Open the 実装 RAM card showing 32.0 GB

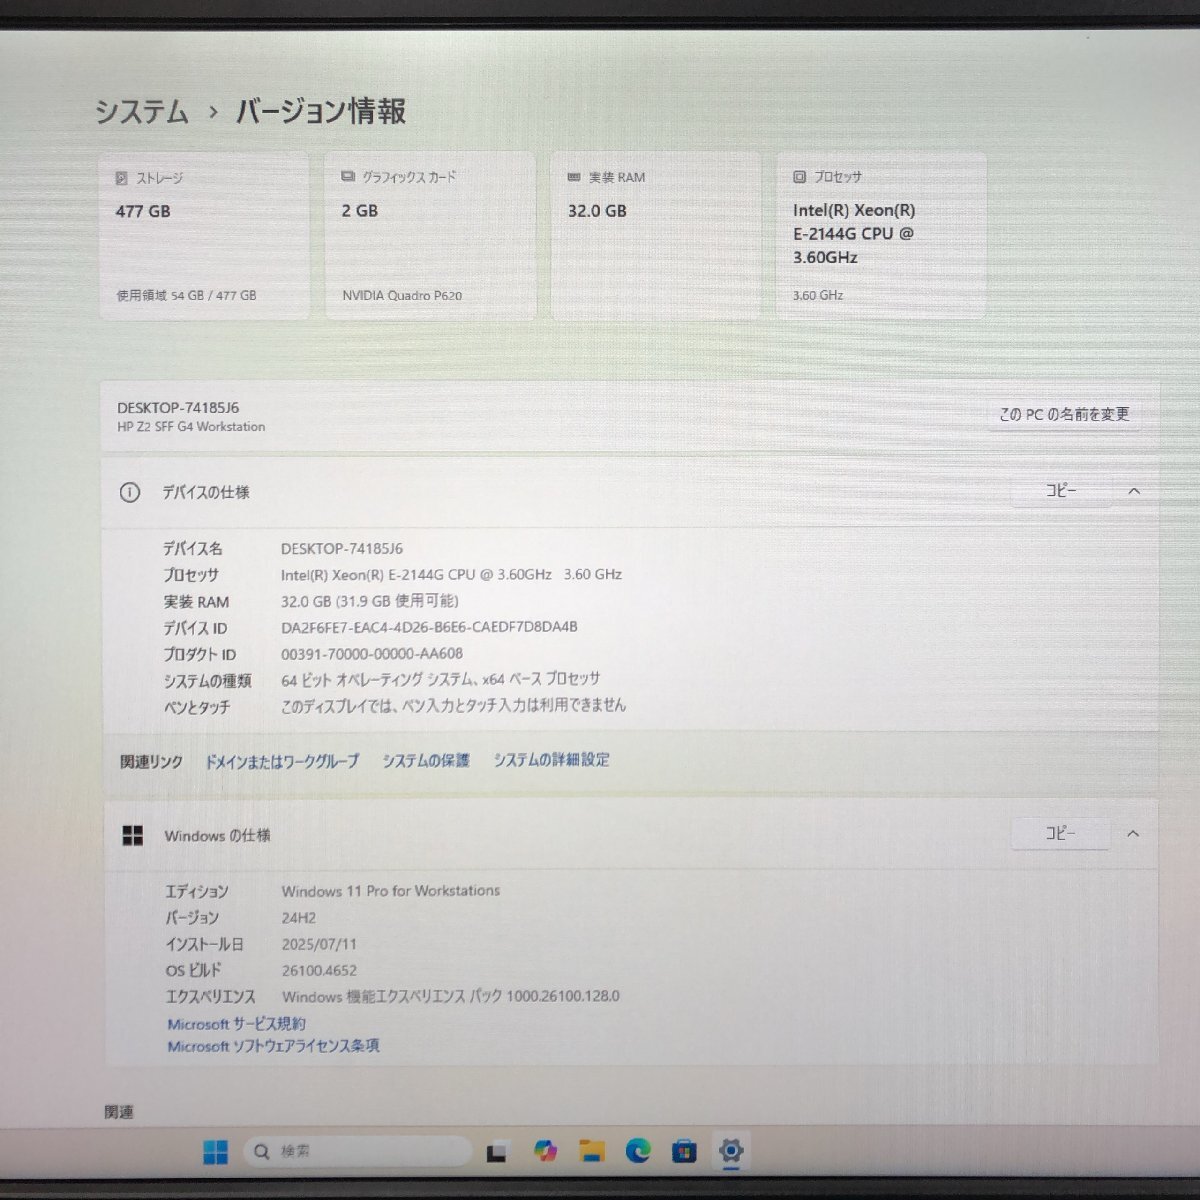(656, 236)
